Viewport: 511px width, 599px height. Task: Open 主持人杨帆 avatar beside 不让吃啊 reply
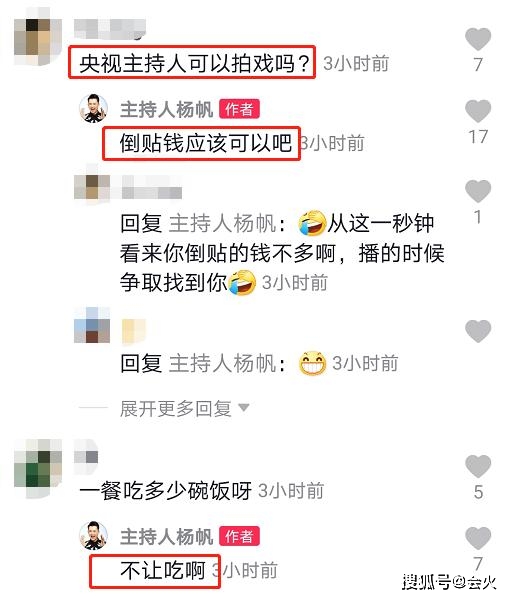93,536
